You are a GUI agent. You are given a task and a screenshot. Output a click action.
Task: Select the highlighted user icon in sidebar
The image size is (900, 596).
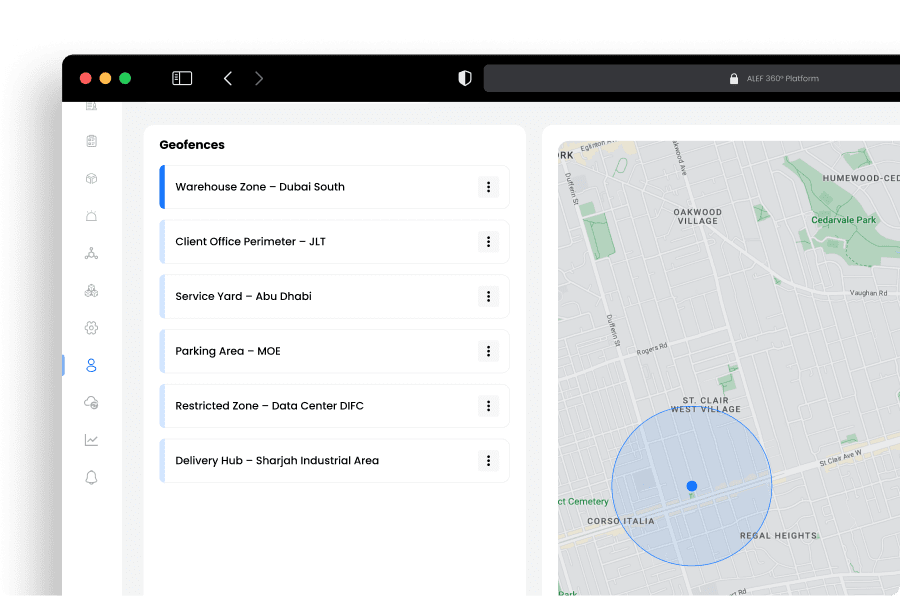pyautogui.click(x=91, y=365)
